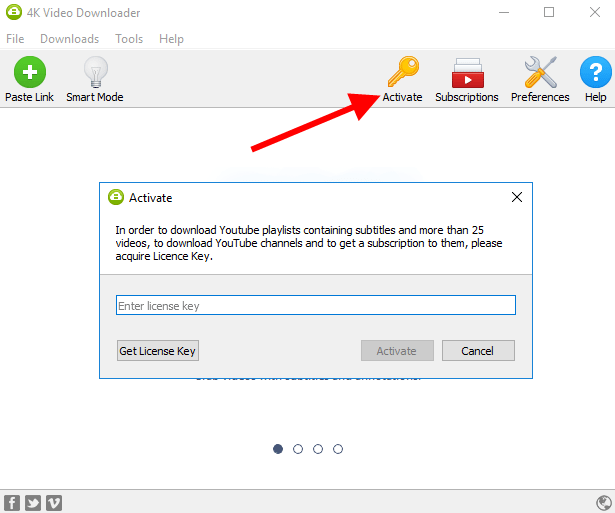Open the Vimeo icon in status bar
Image resolution: width=615 pixels, height=513 pixels.
pos(54,503)
